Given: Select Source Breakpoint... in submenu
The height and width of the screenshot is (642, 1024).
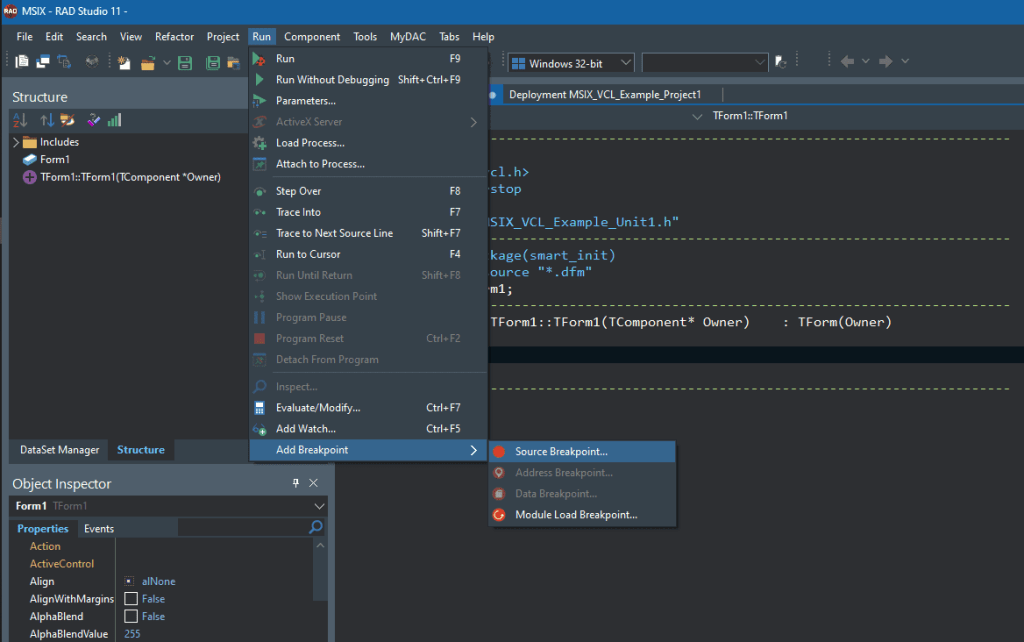Looking at the screenshot, I should click(582, 452).
